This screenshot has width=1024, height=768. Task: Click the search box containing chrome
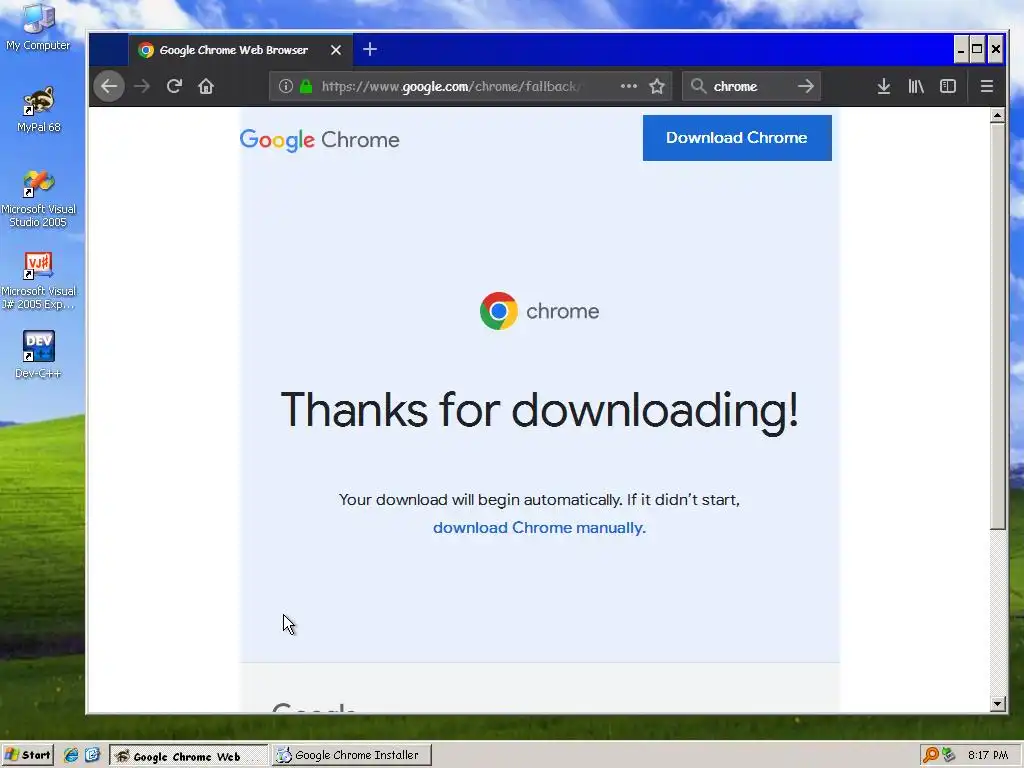(x=751, y=86)
